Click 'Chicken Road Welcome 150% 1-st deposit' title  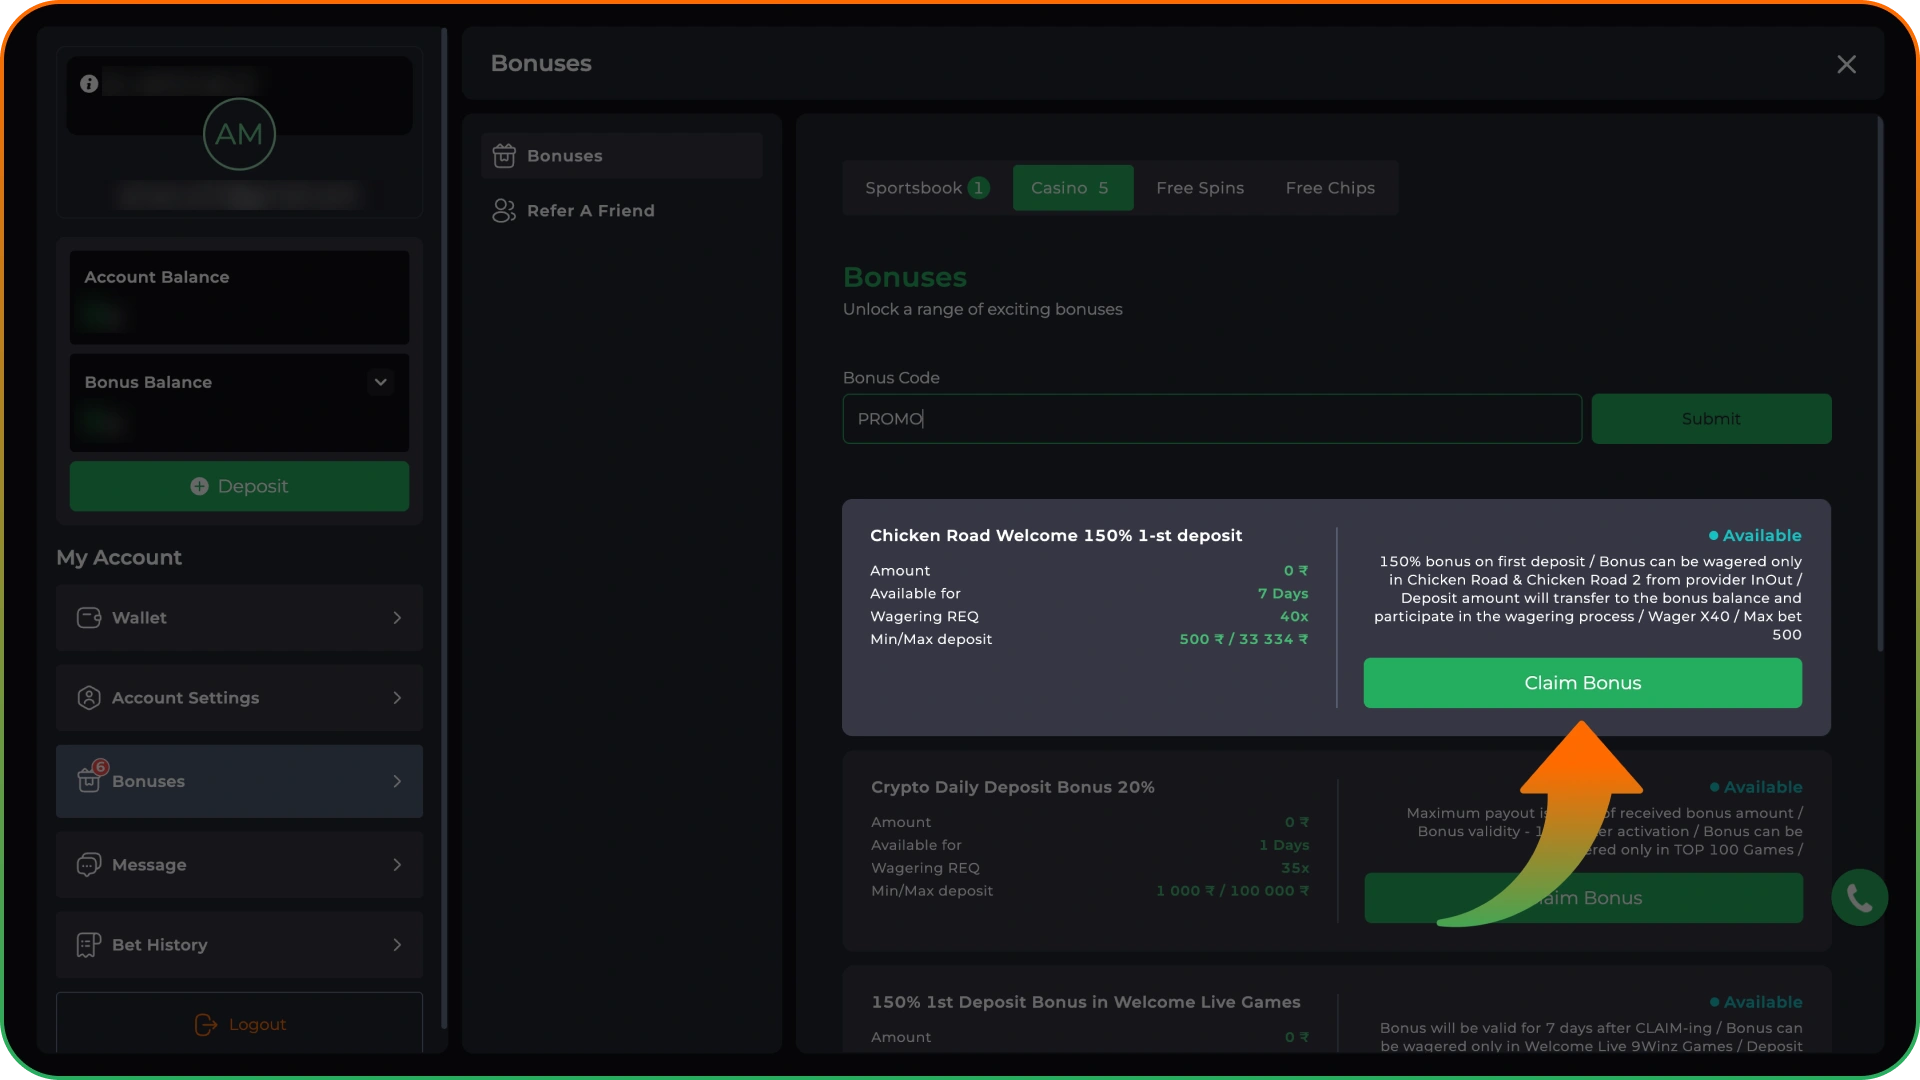coord(1056,536)
